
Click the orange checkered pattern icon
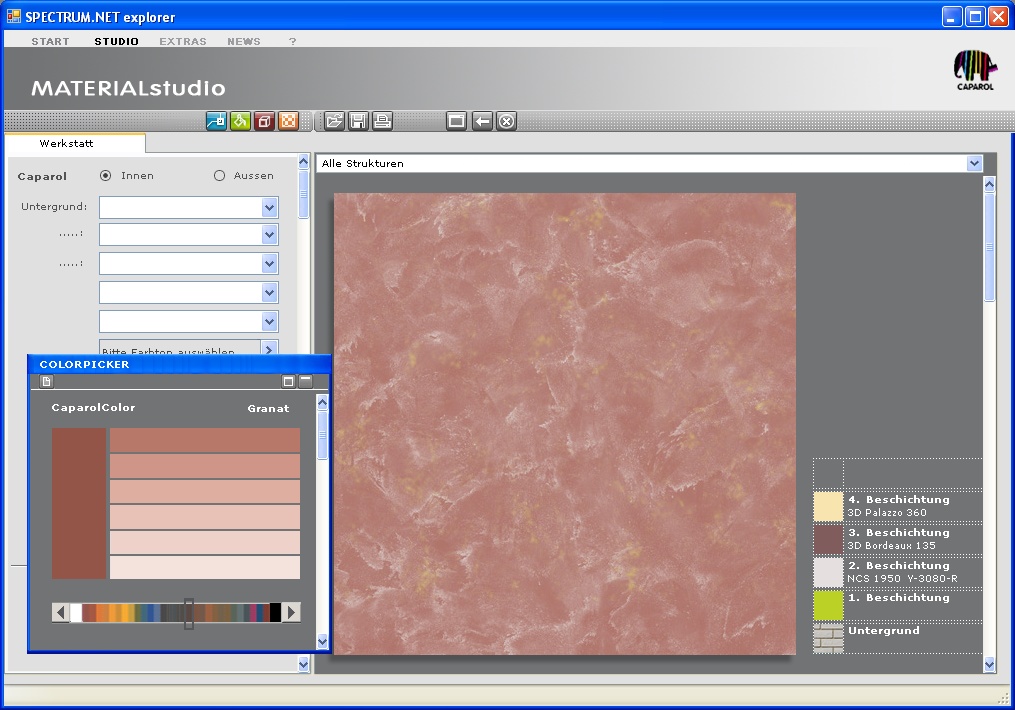(x=288, y=121)
